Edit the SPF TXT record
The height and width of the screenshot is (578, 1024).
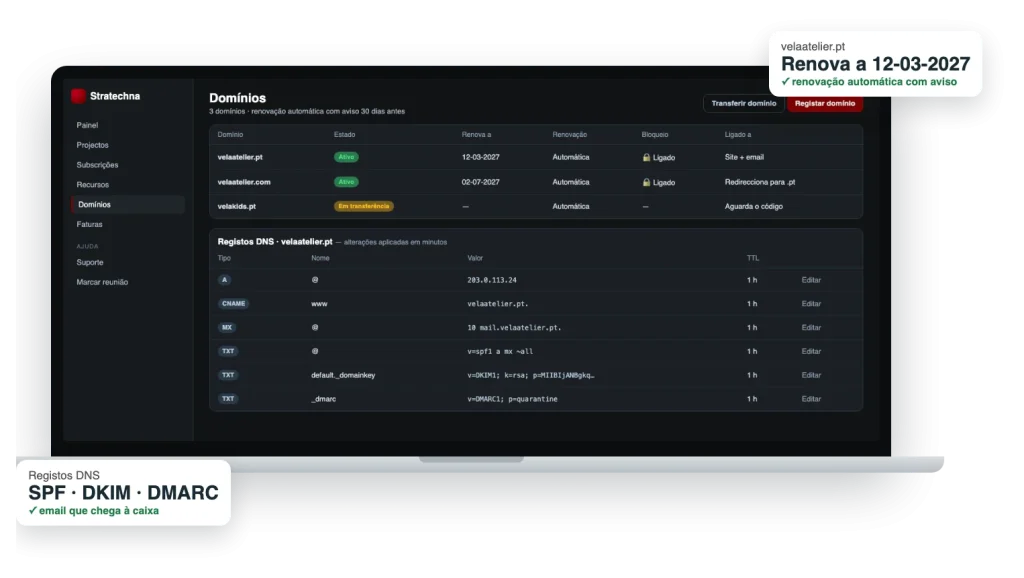point(811,351)
